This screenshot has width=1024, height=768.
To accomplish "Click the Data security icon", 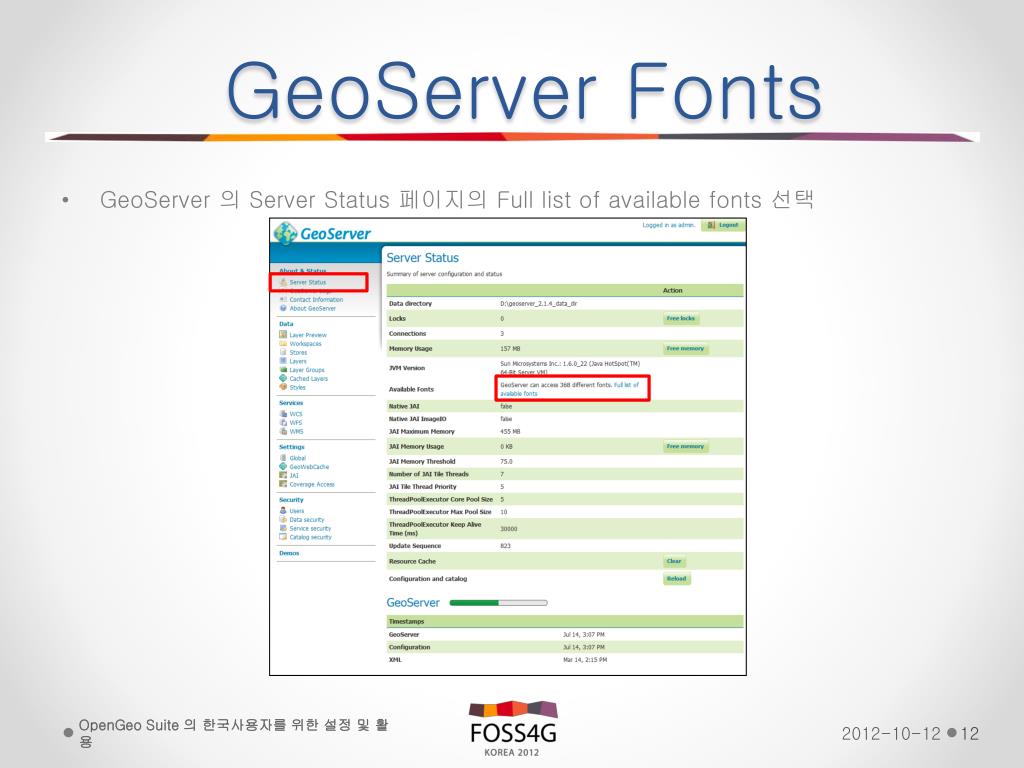I will 283,519.
